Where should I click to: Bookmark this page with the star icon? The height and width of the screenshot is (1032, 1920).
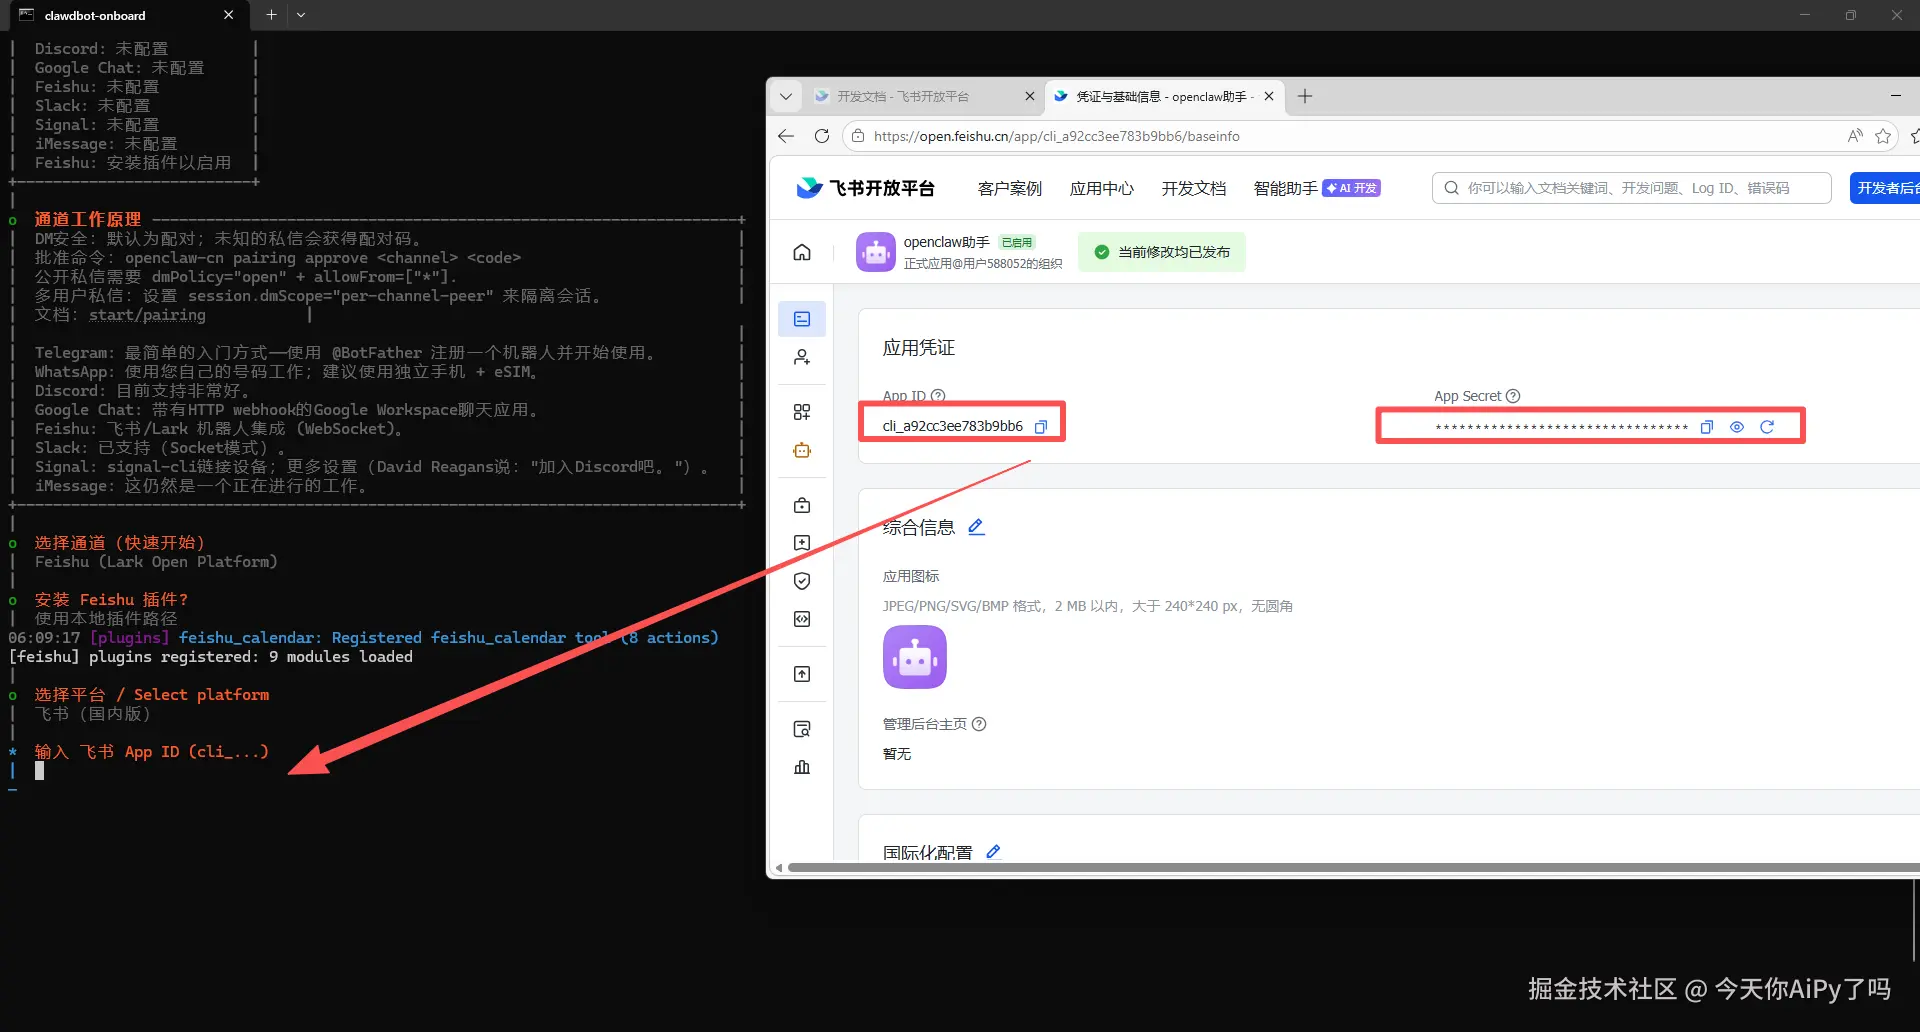1883,136
